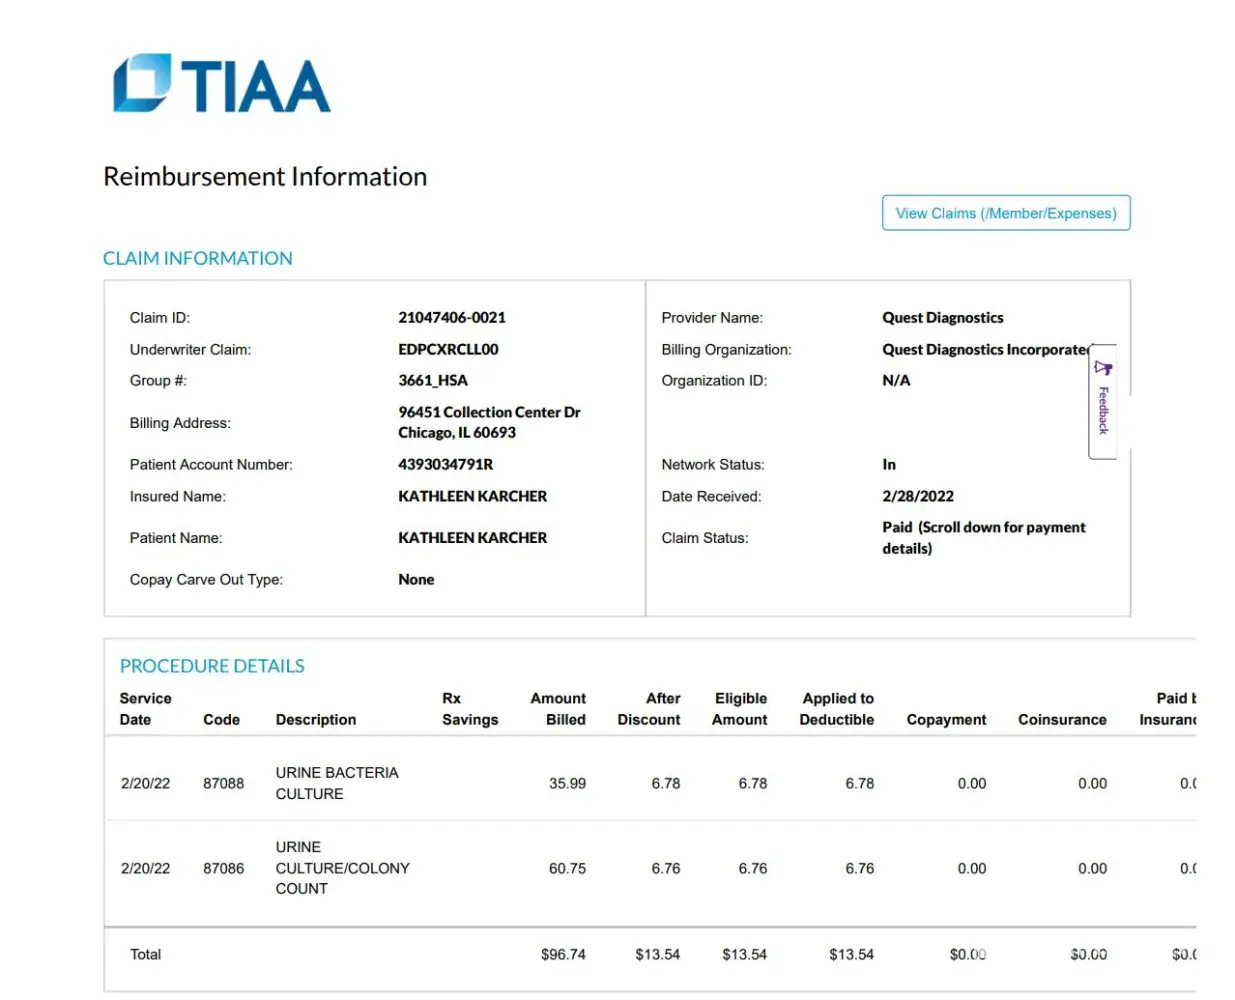Select procedure code 87086

point(223,869)
